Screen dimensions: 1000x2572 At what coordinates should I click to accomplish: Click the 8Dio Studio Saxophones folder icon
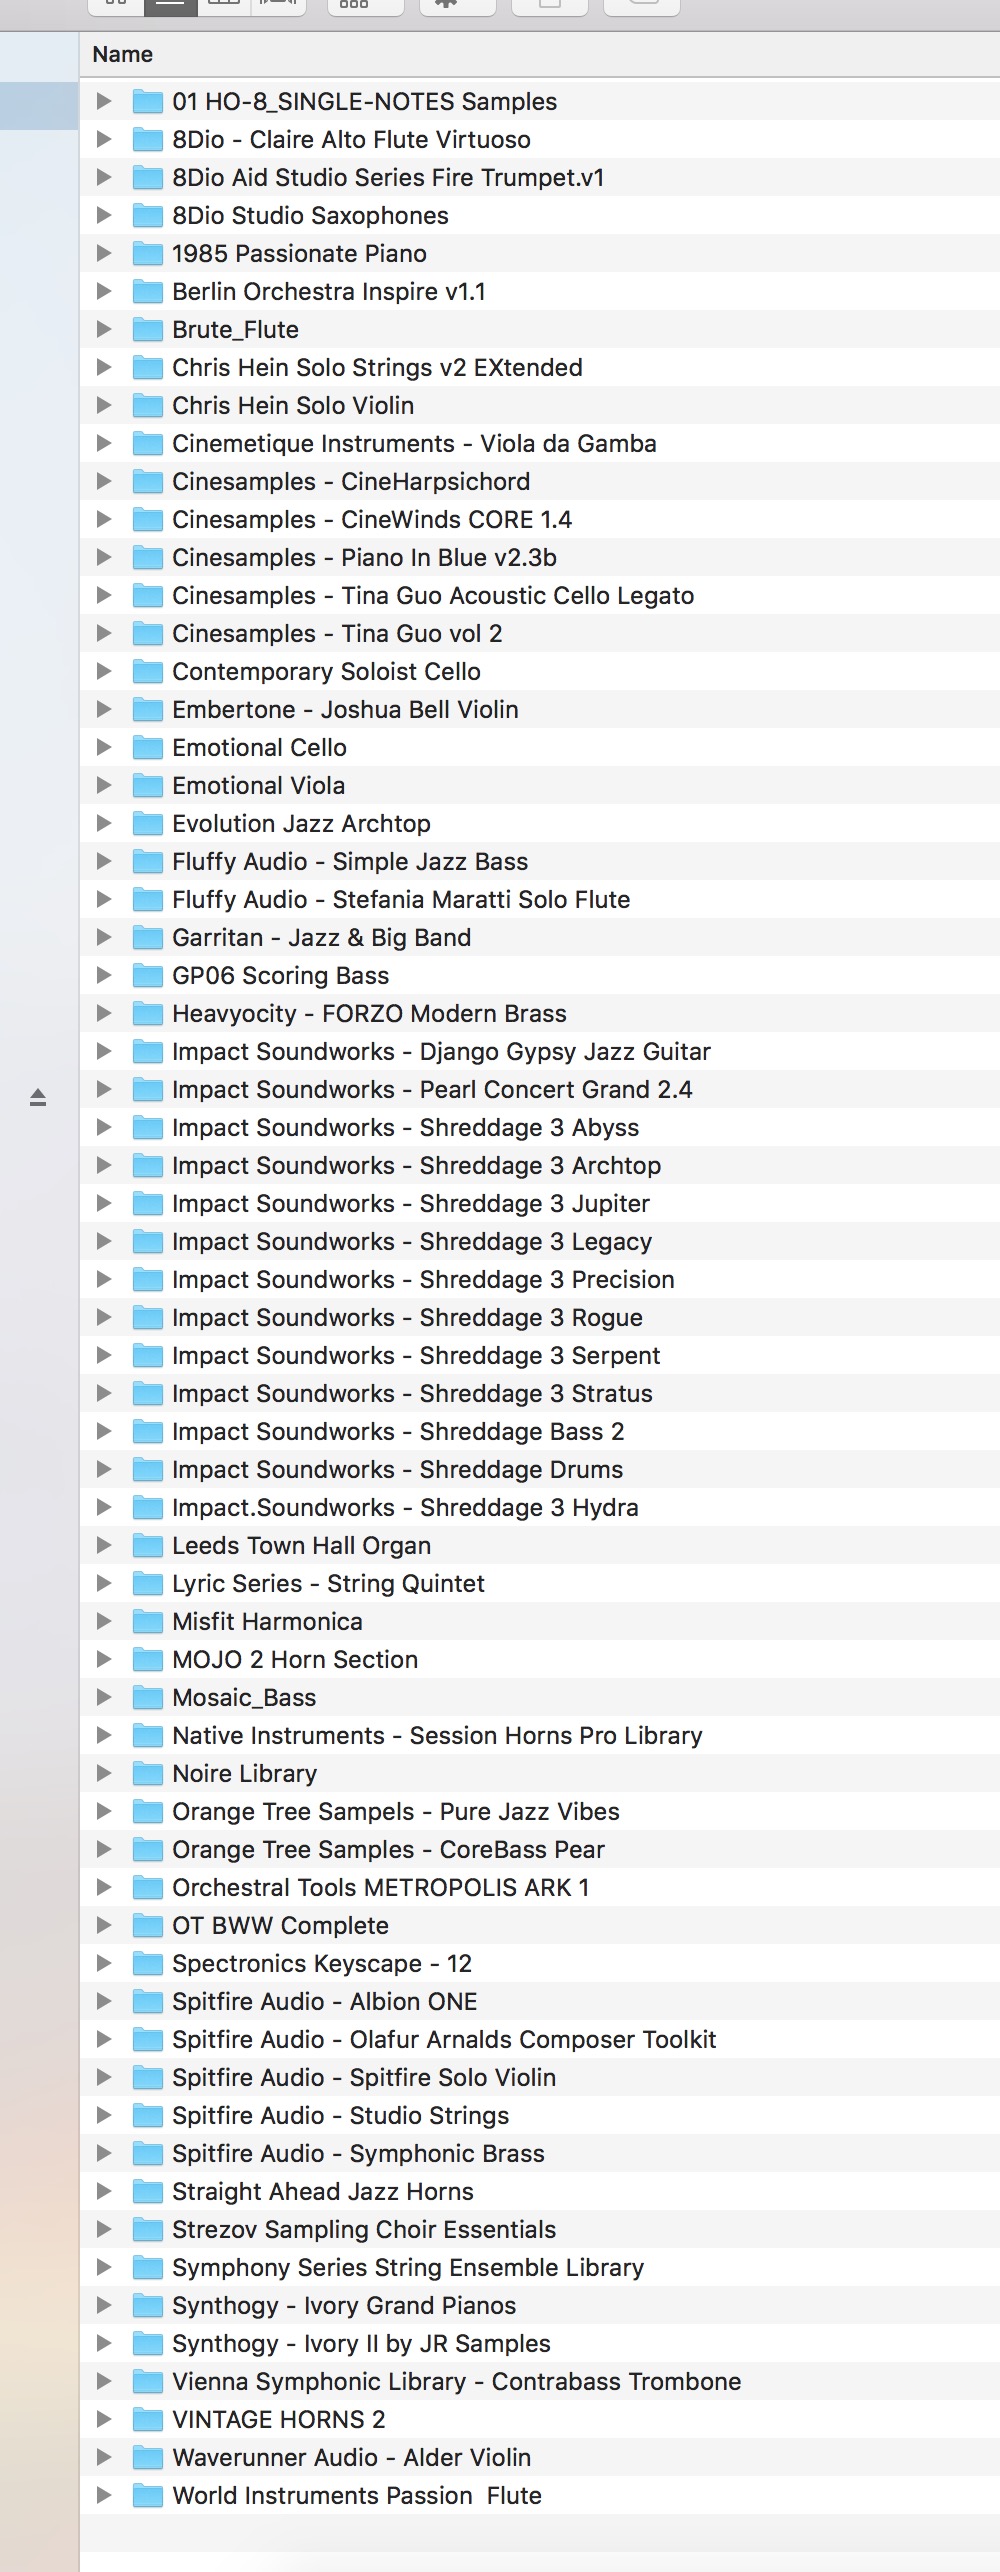pos(148,215)
